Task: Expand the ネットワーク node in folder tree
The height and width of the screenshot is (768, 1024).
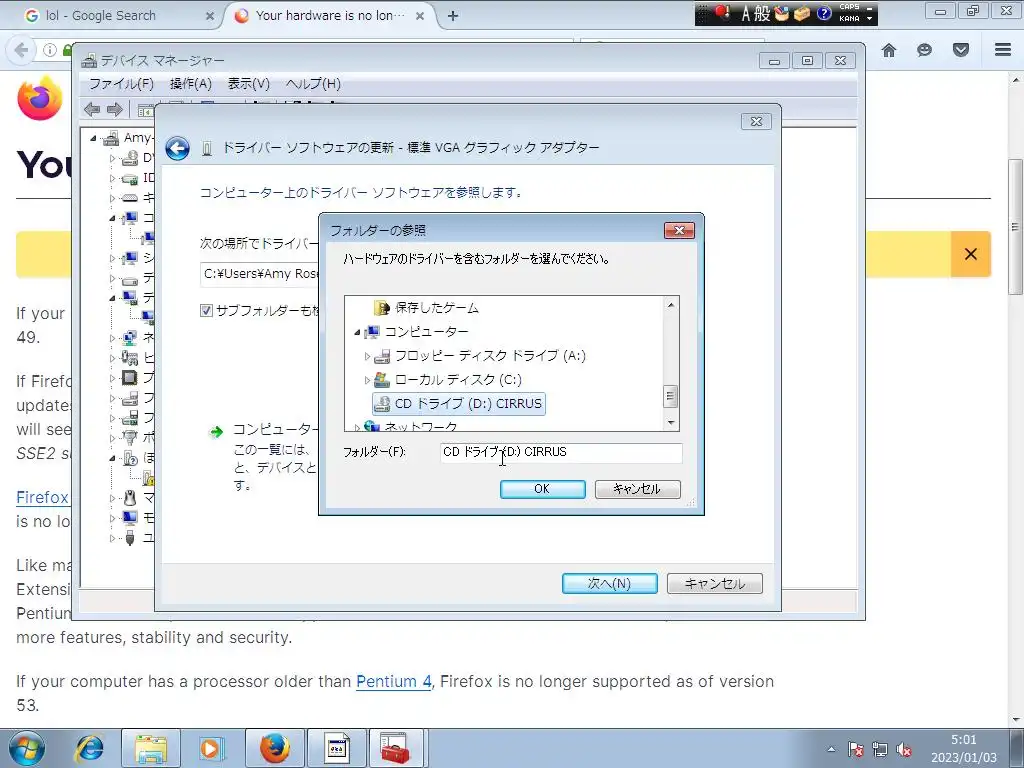Action: click(x=357, y=427)
